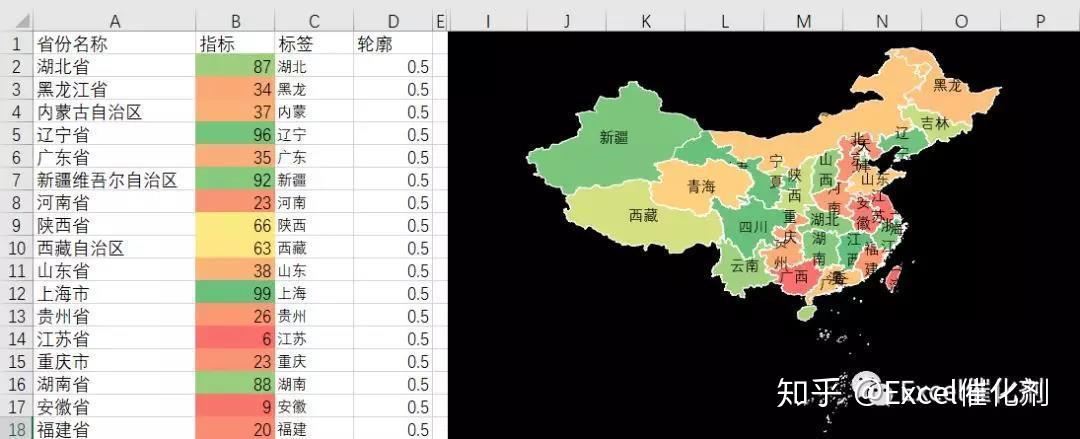Select column M header
The height and width of the screenshot is (439, 1080).
(803, 21)
